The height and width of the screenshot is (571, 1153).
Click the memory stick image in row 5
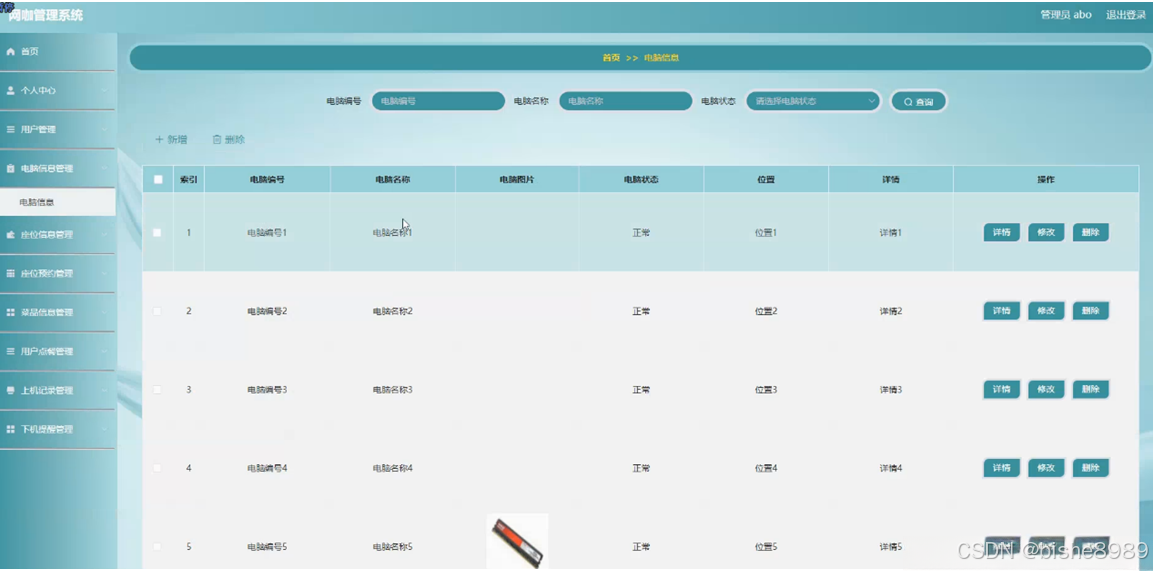point(518,542)
